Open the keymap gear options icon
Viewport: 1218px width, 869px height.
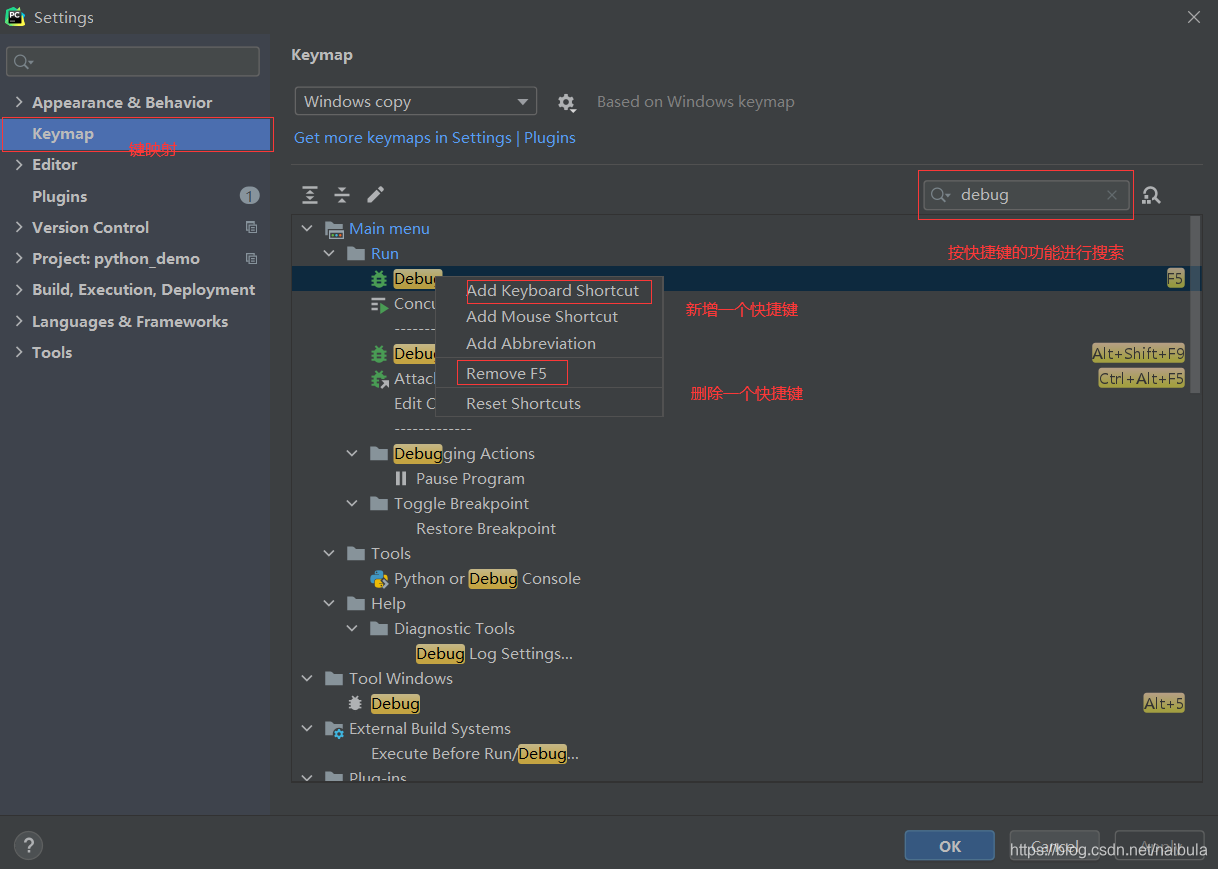[x=566, y=102]
